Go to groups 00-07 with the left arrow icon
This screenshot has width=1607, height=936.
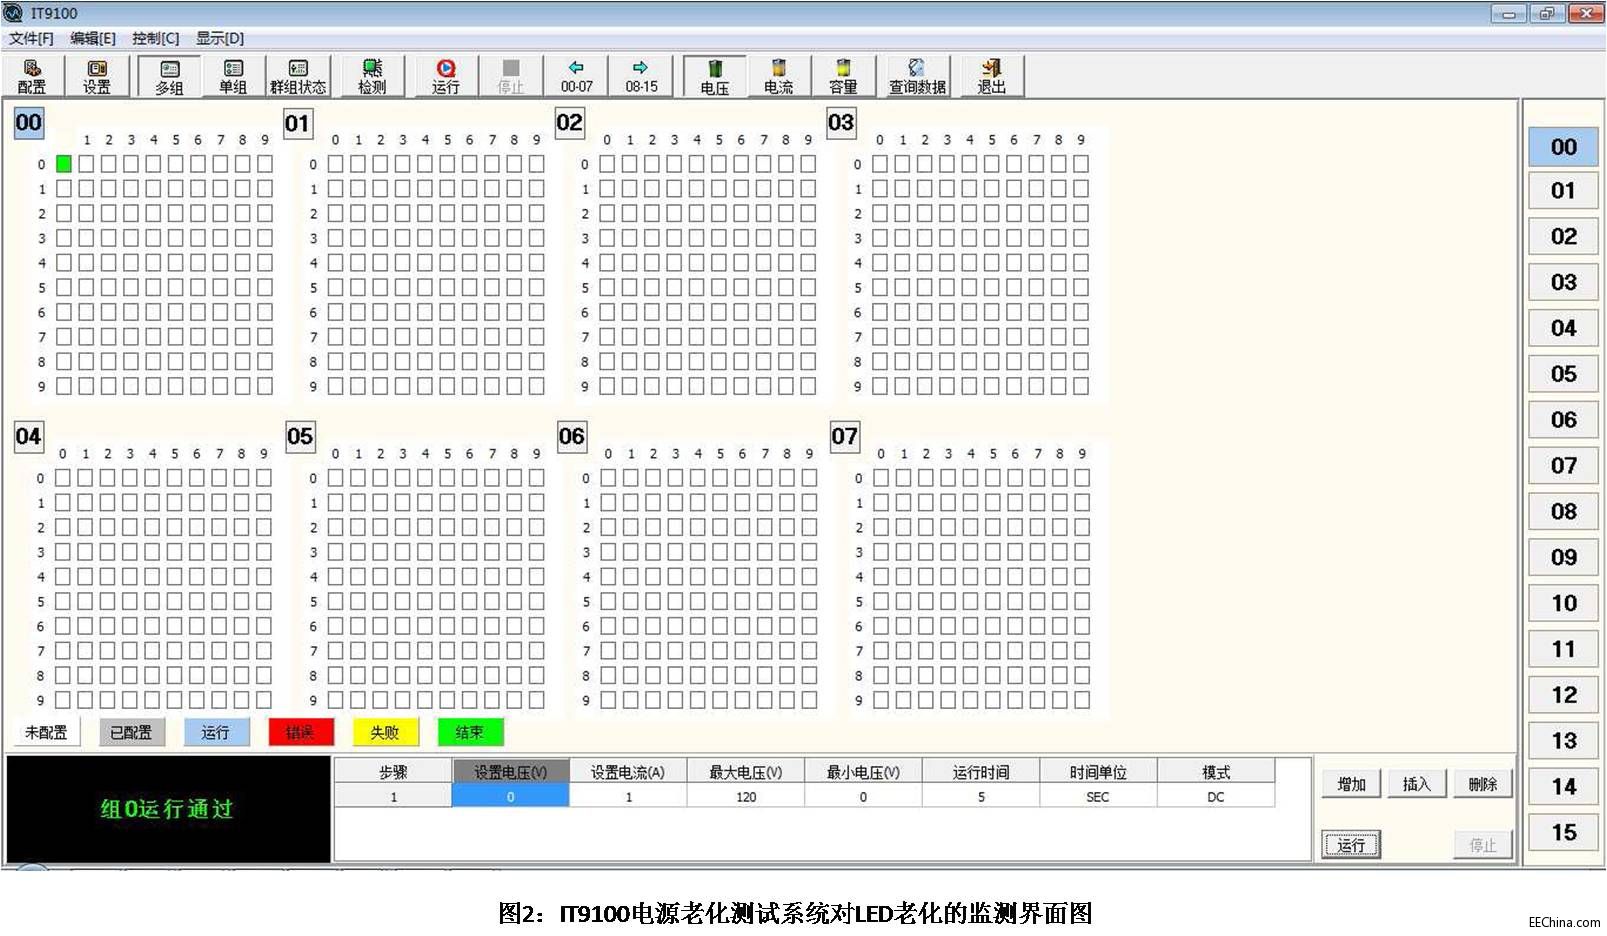click(x=576, y=76)
